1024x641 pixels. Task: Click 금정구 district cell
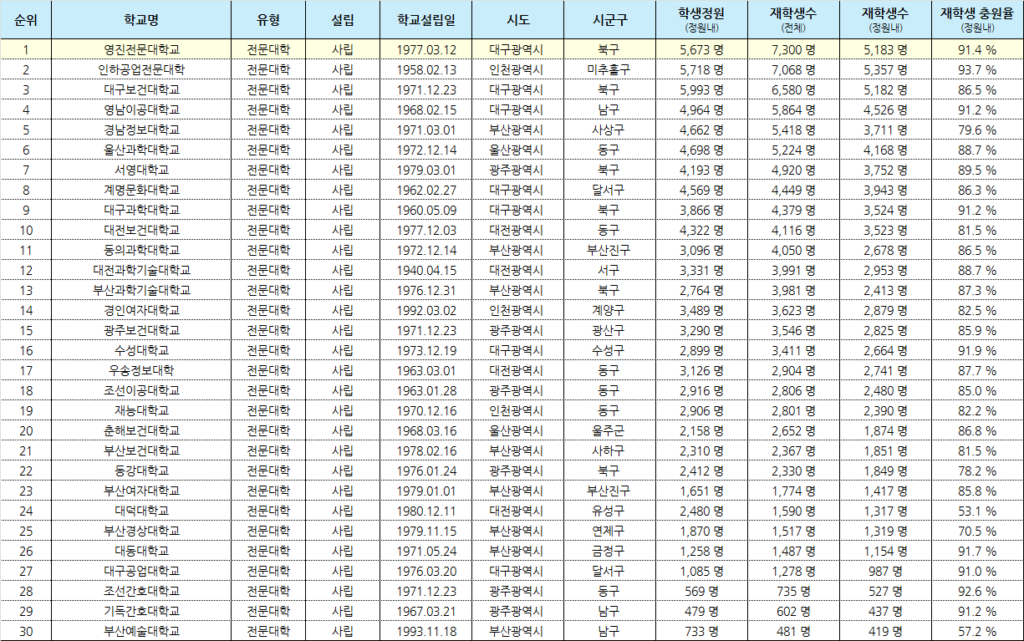(x=609, y=552)
